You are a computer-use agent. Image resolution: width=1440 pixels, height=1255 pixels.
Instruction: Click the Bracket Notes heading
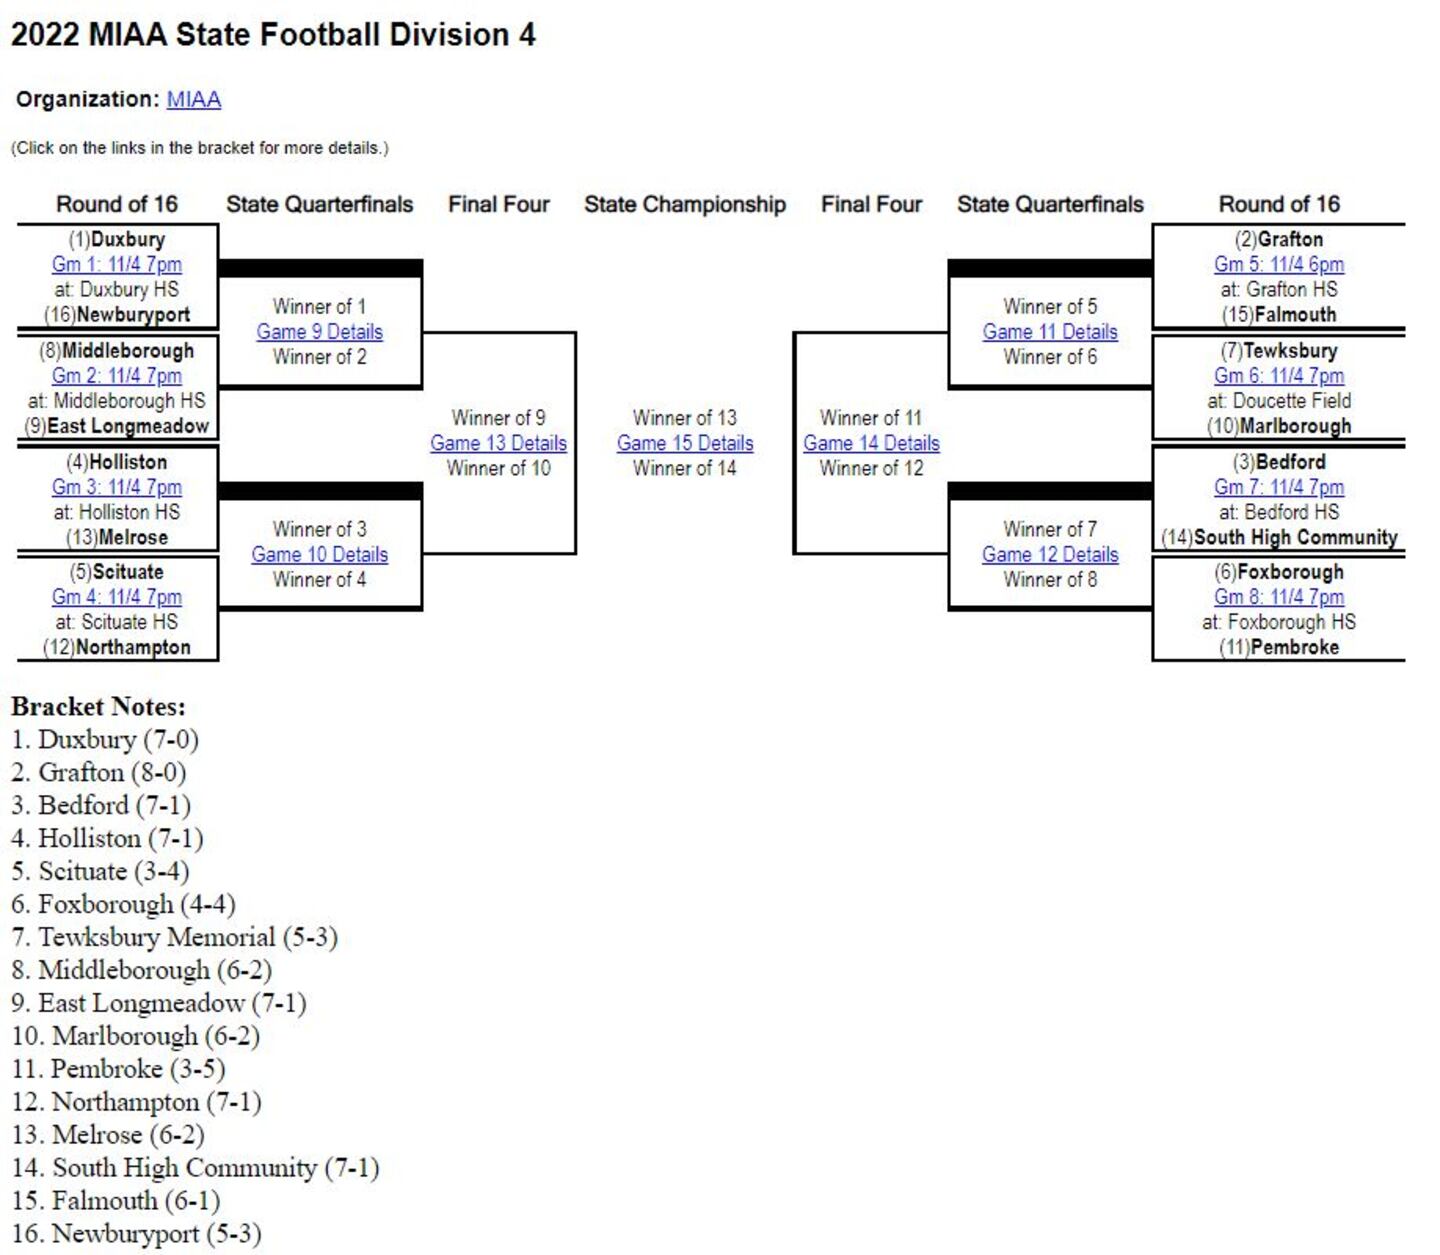[x=98, y=707]
